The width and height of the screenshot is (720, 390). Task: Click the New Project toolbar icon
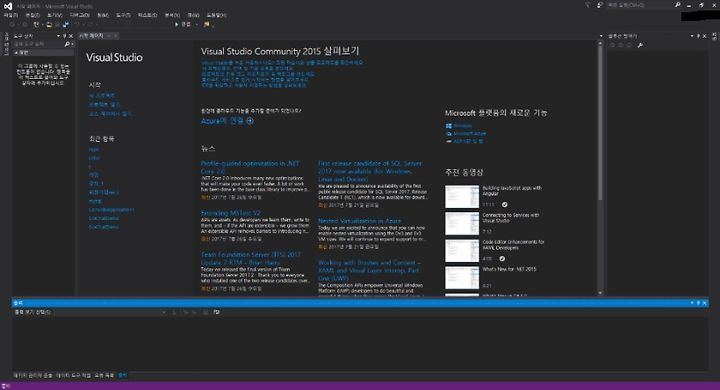36,24
